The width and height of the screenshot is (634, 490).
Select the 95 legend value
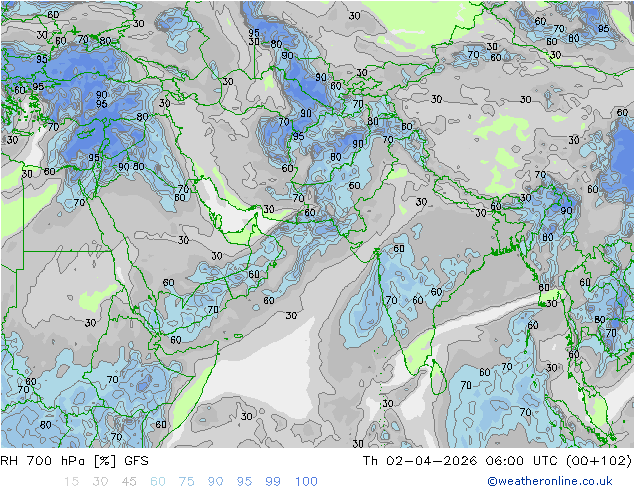[244, 481]
